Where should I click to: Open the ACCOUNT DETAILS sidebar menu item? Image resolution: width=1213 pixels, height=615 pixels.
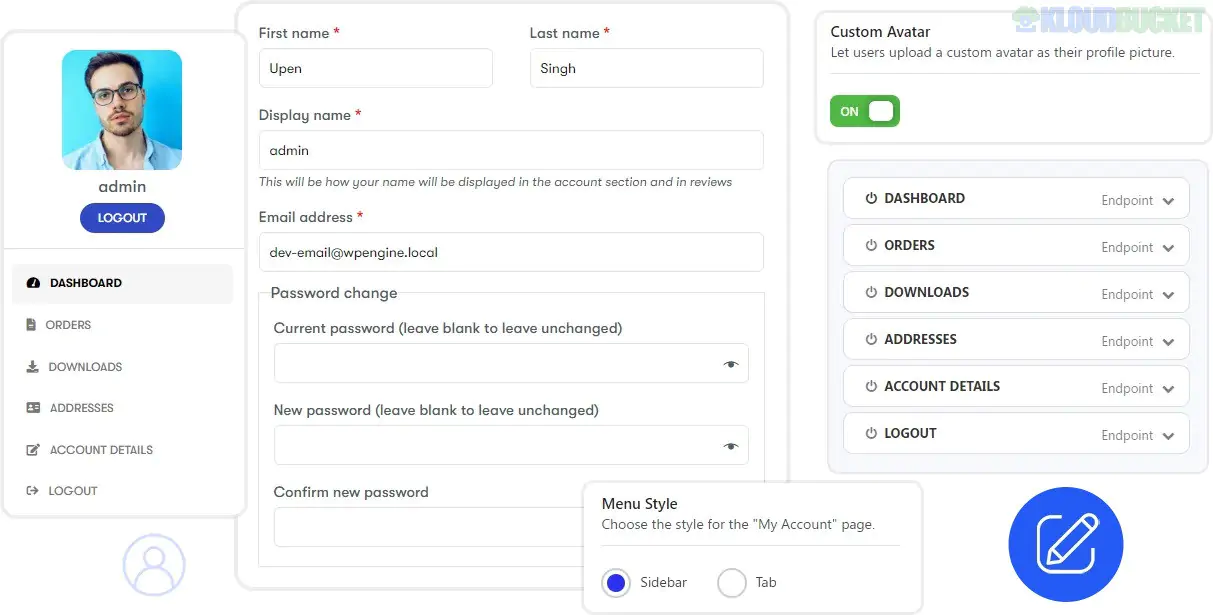pos(101,449)
